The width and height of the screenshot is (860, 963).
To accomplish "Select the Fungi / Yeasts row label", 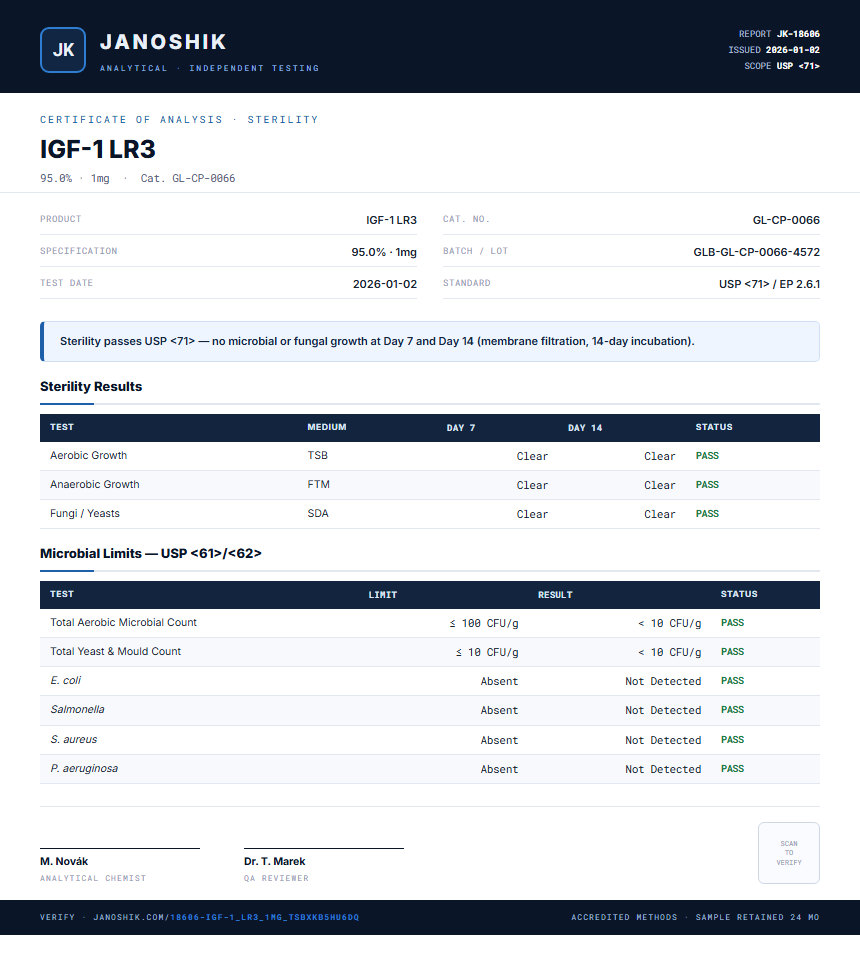I will pos(85,513).
